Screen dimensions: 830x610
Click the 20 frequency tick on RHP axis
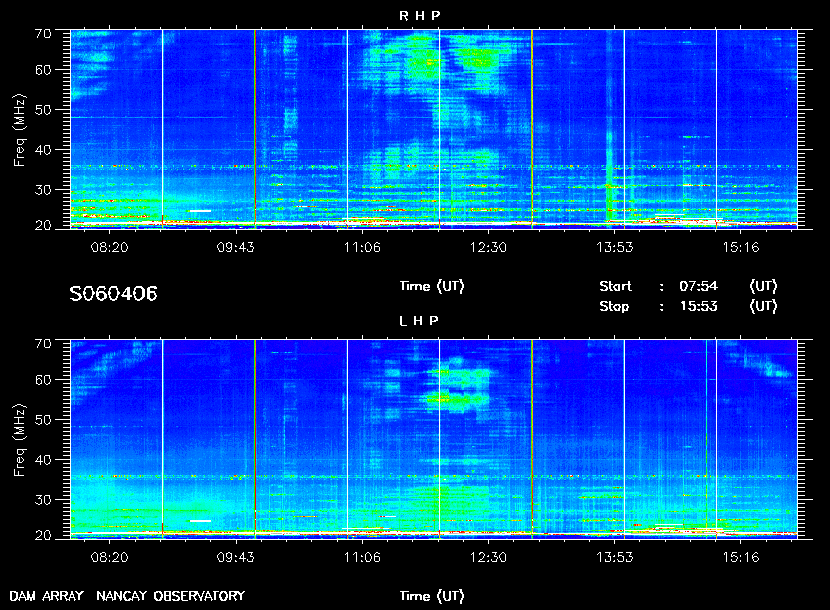[43, 226]
